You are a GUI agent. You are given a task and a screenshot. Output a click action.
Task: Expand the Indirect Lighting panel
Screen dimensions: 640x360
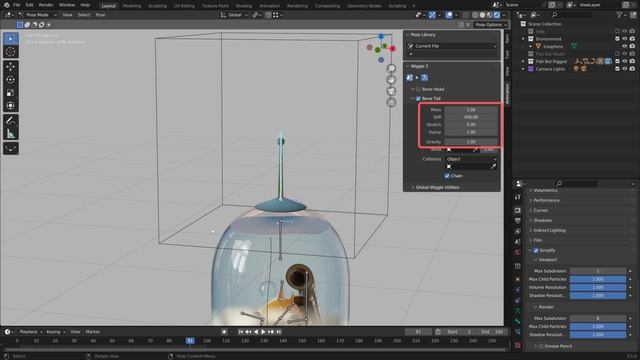coord(549,230)
